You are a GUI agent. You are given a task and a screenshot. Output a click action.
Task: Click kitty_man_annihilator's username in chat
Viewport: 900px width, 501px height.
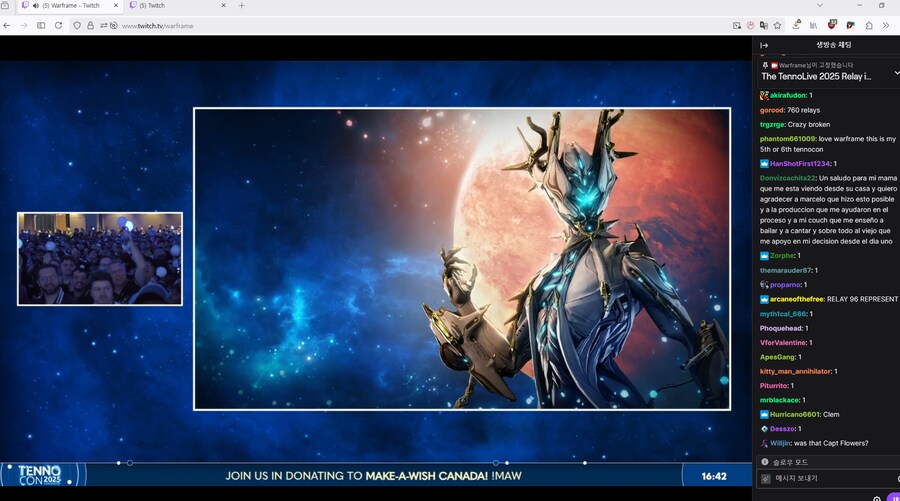[796, 371]
